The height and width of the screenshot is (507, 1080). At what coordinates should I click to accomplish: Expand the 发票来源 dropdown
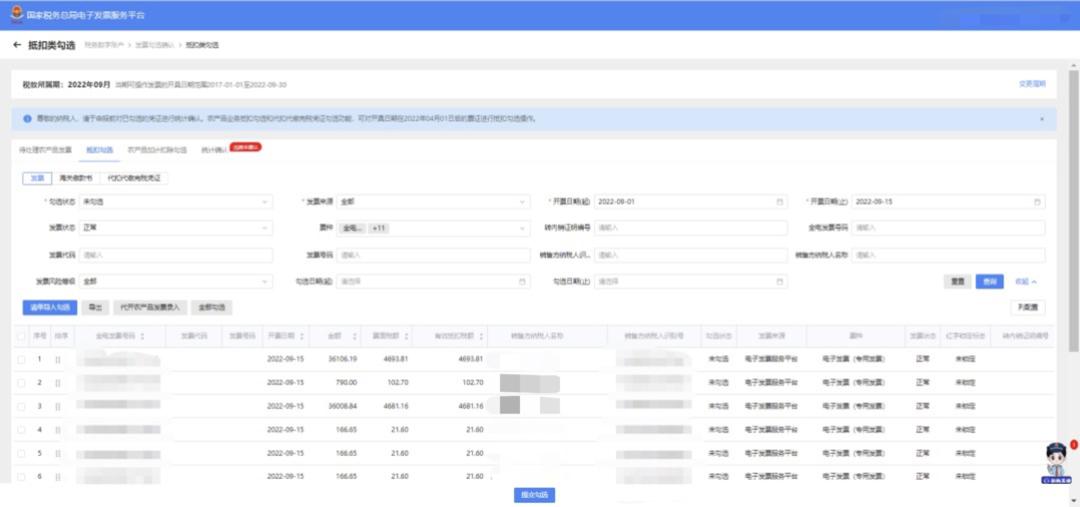[432, 201]
